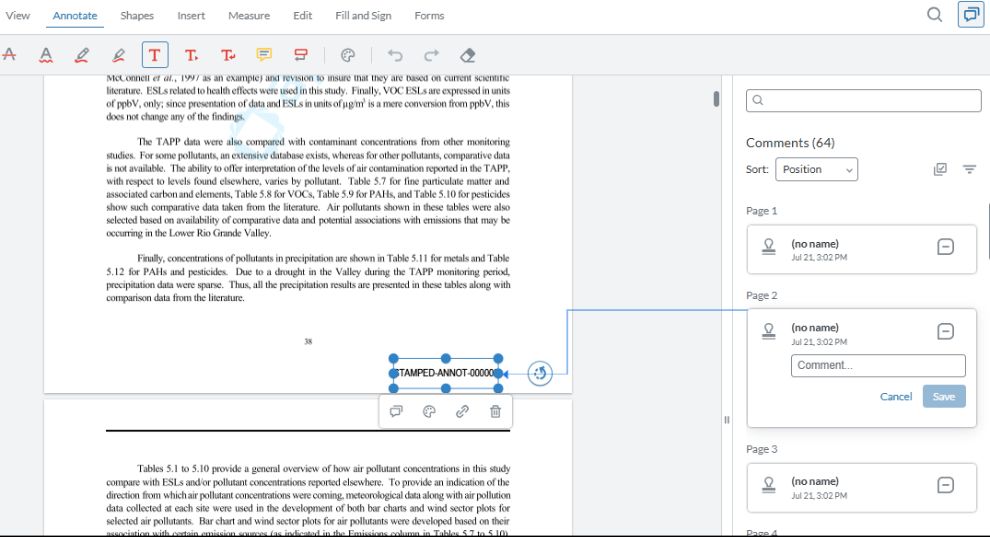This screenshot has width=990, height=537.
Task: Cancel the comment edit
Action: 896,396
